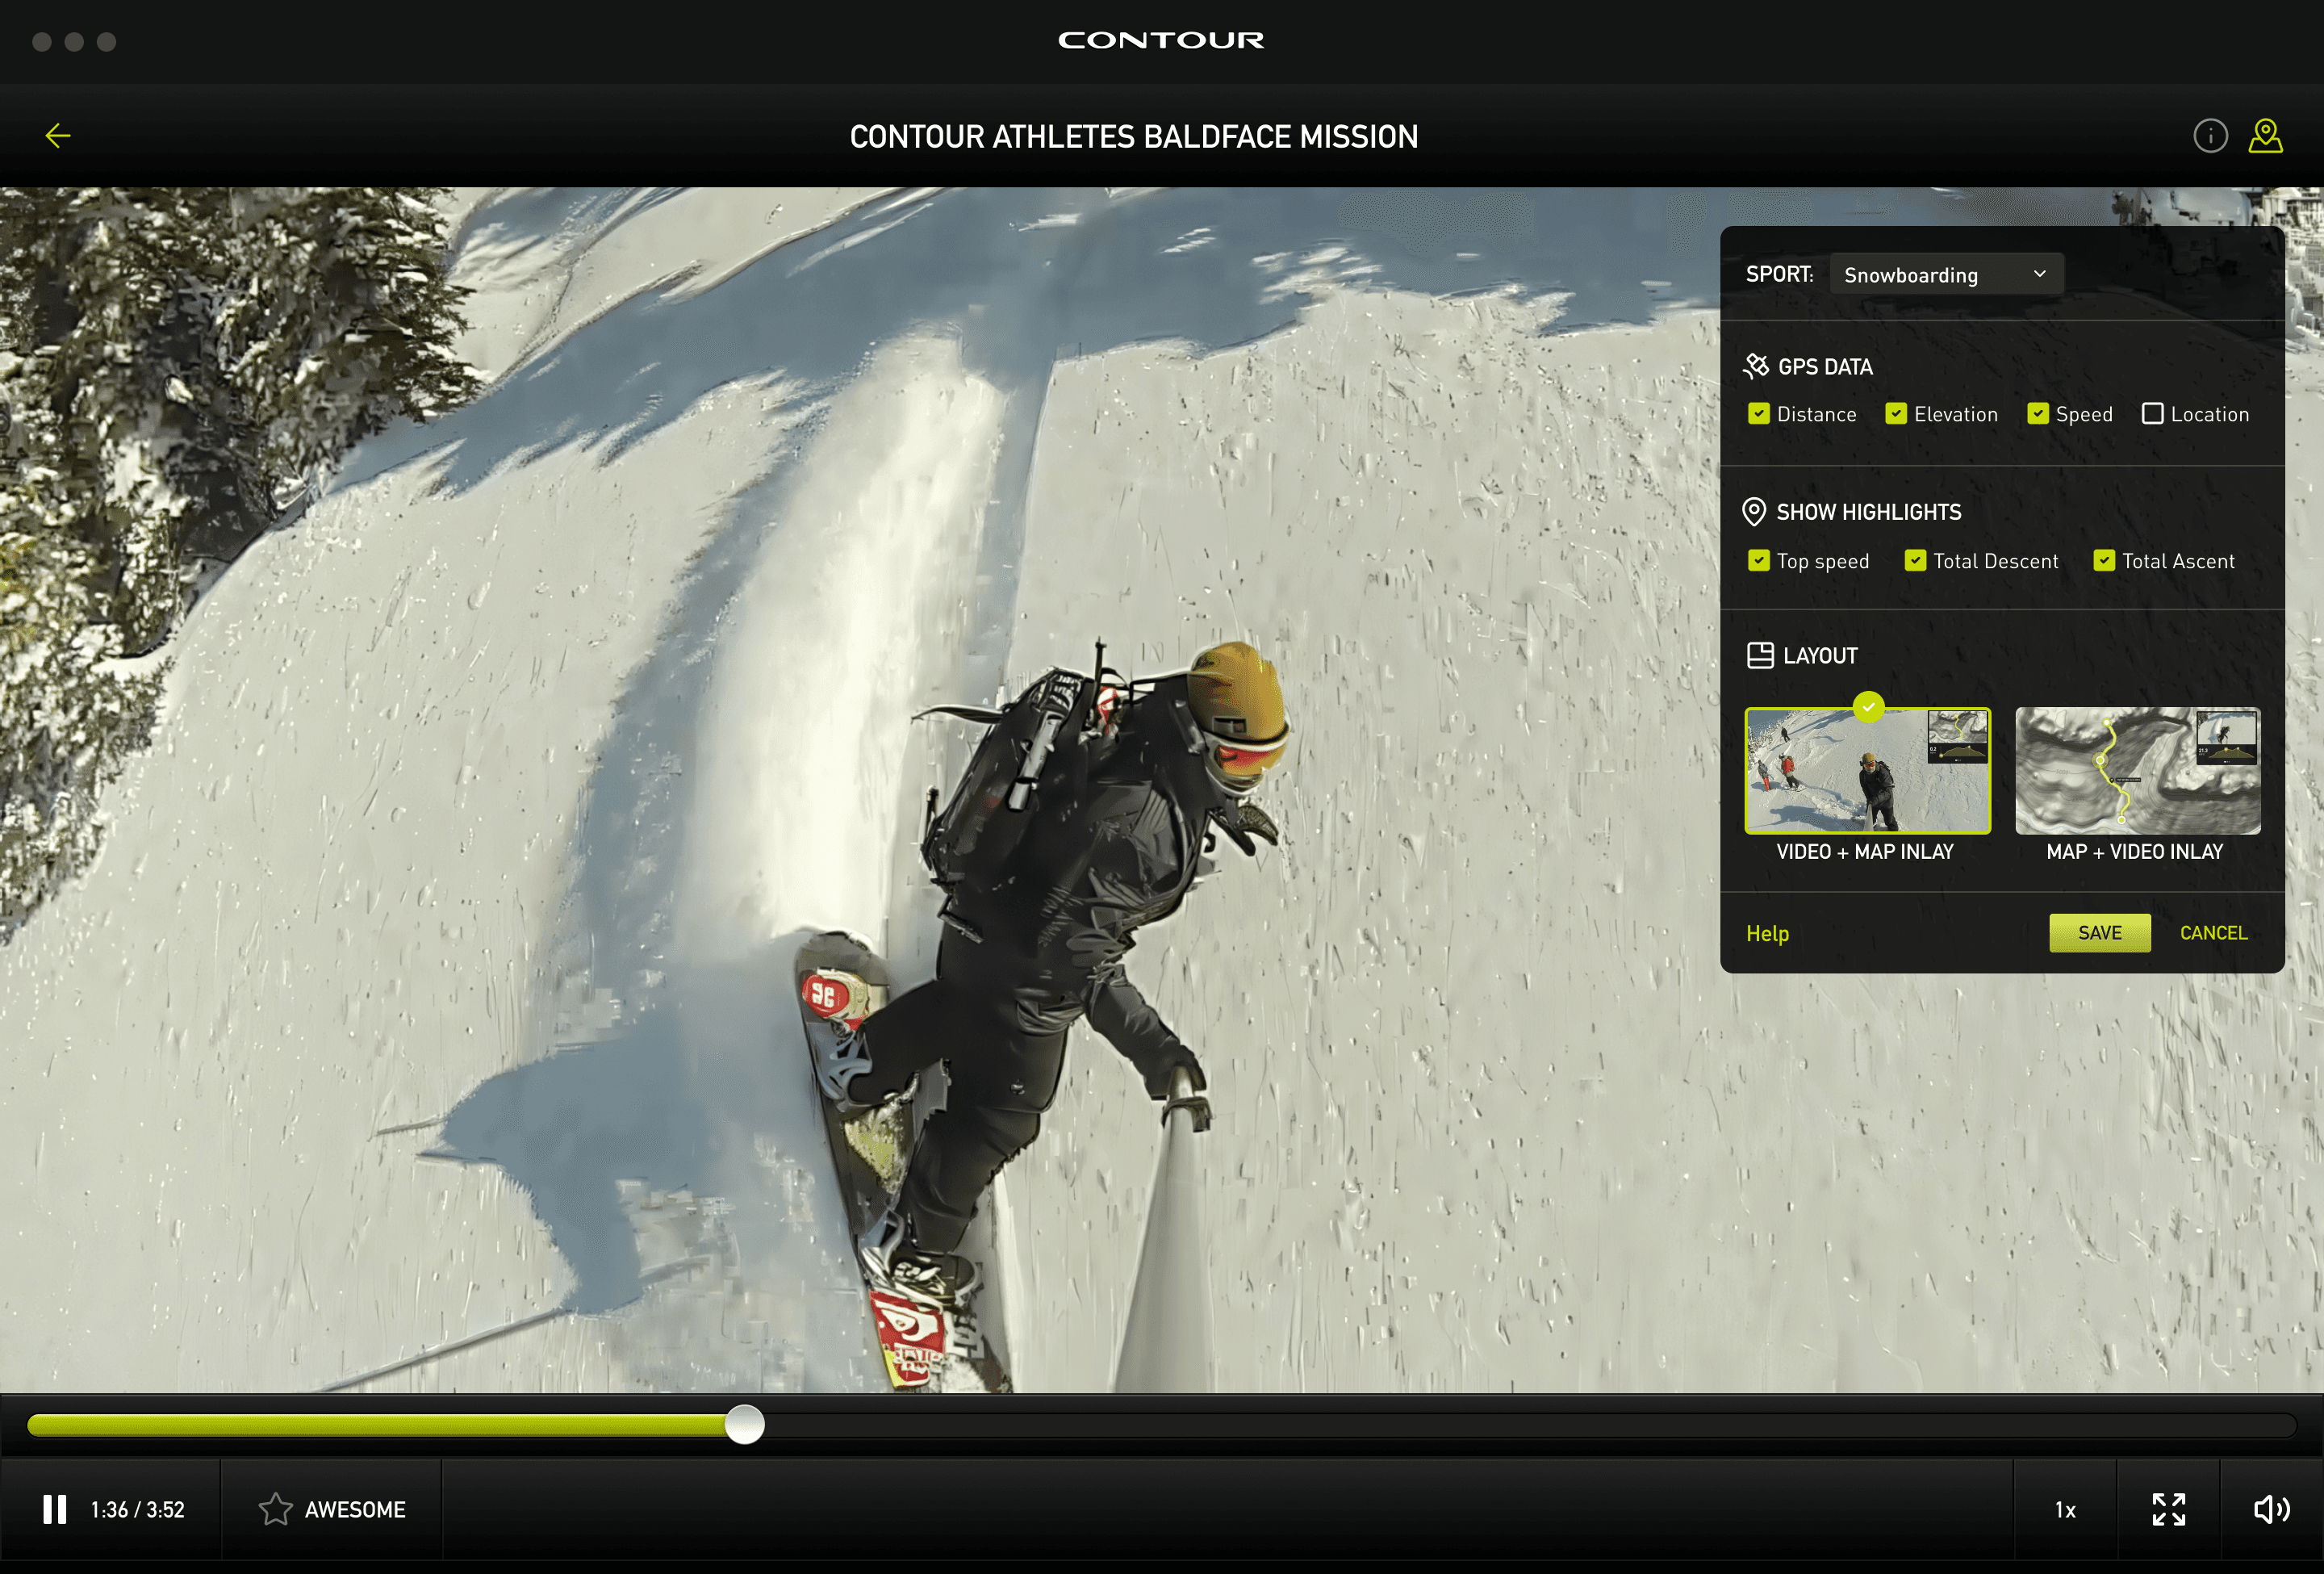This screenshot has height=1574, width=2324.
Task: Pause the video playback
Action: [55, 1509]
